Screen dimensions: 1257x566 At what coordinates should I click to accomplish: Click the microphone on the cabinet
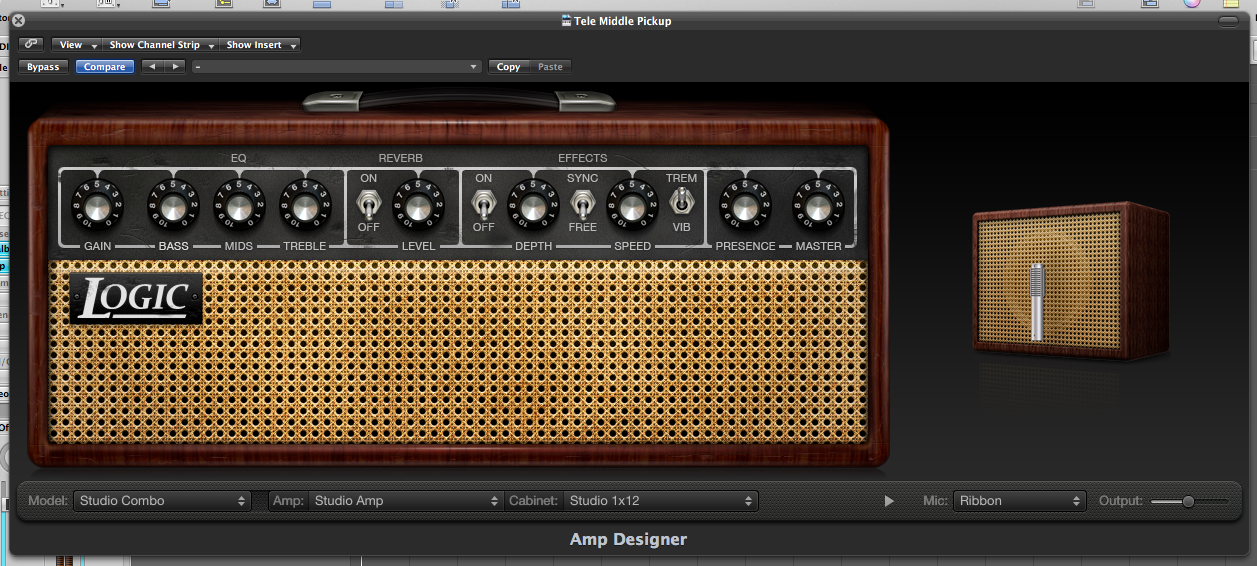point(1037,301)
